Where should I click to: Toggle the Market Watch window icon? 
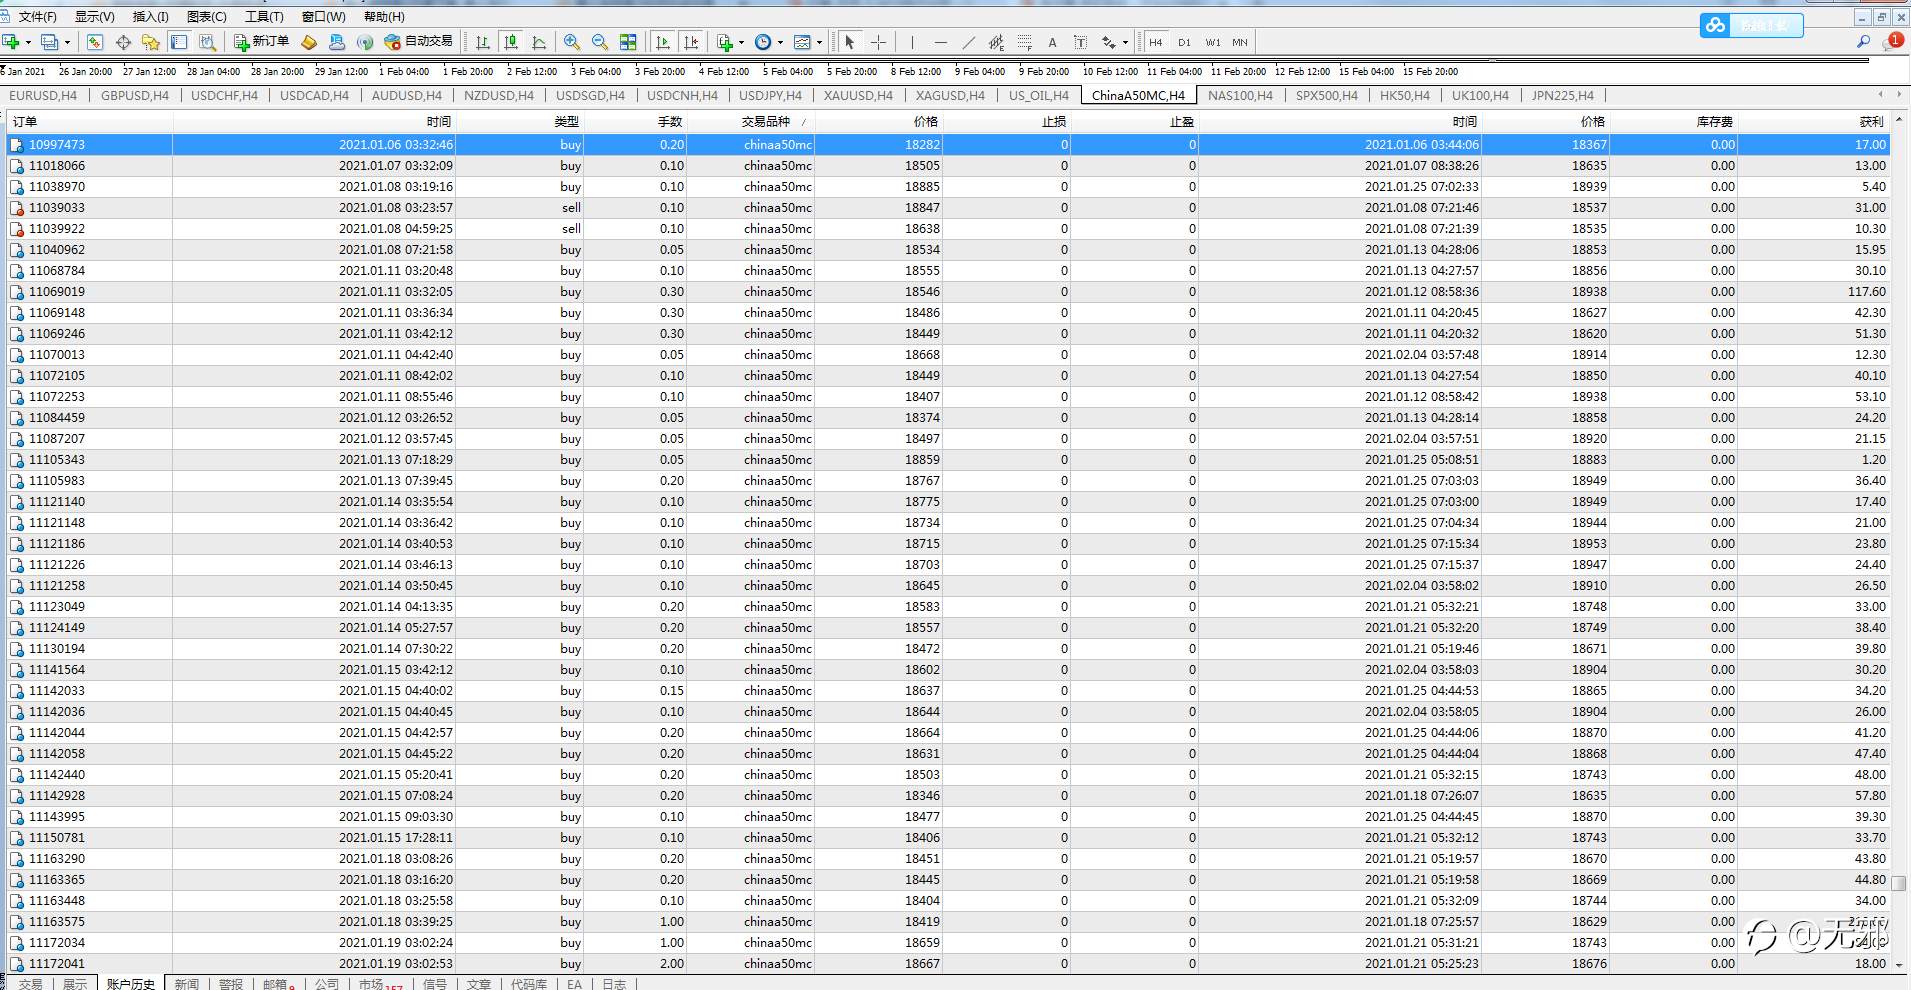coord(95,42)
